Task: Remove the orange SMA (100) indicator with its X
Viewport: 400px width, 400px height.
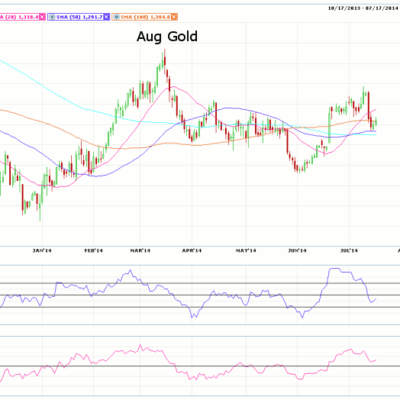Action: click(x=174, y=17)
